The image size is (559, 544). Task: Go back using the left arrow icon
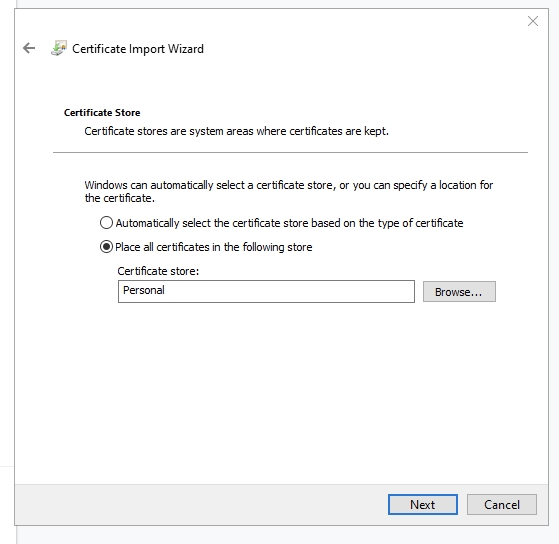(29, 48)
